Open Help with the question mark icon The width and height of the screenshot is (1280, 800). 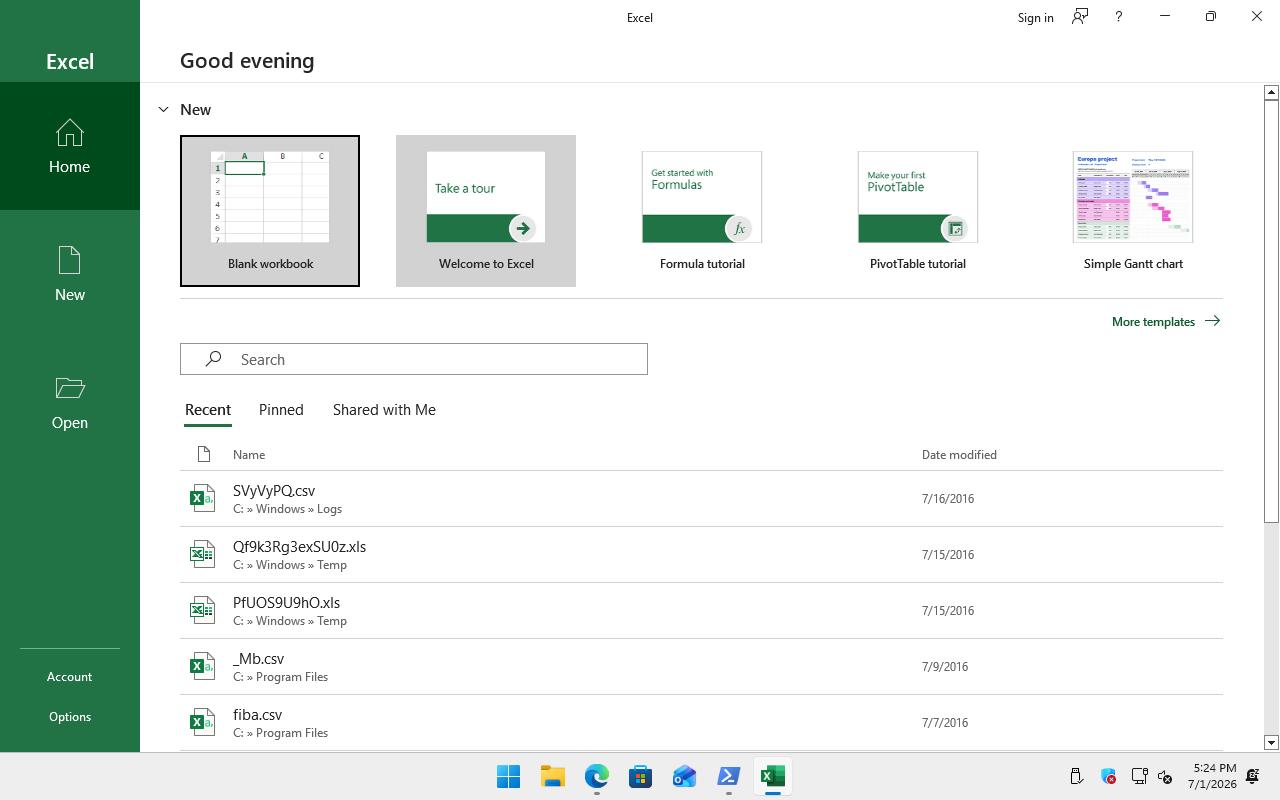pos(1118,17)
